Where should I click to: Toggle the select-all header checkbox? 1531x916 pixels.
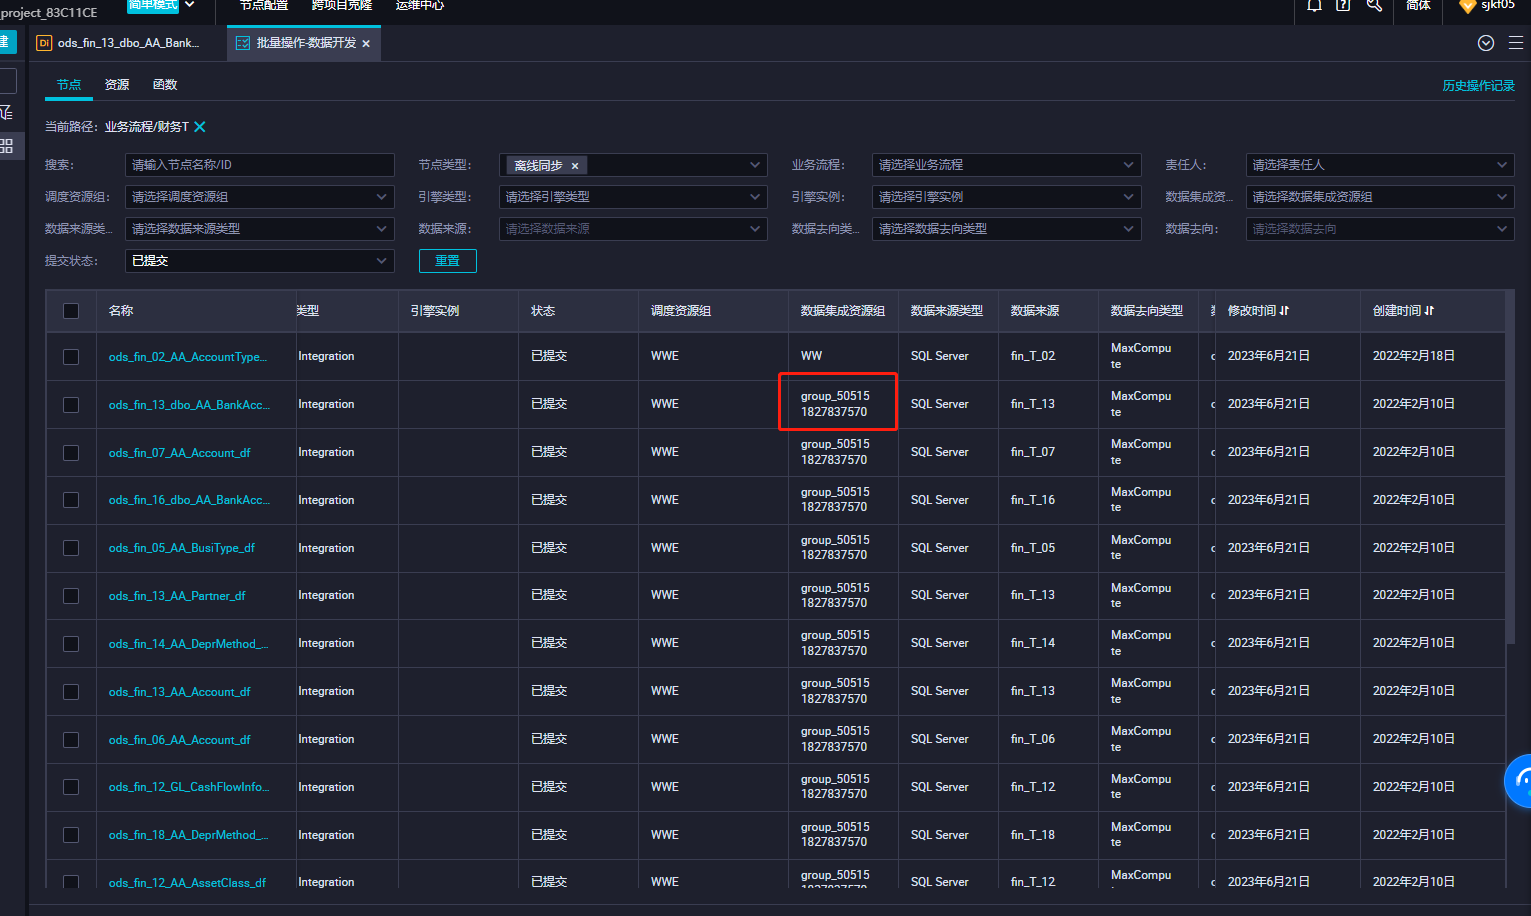pos(71,311)
